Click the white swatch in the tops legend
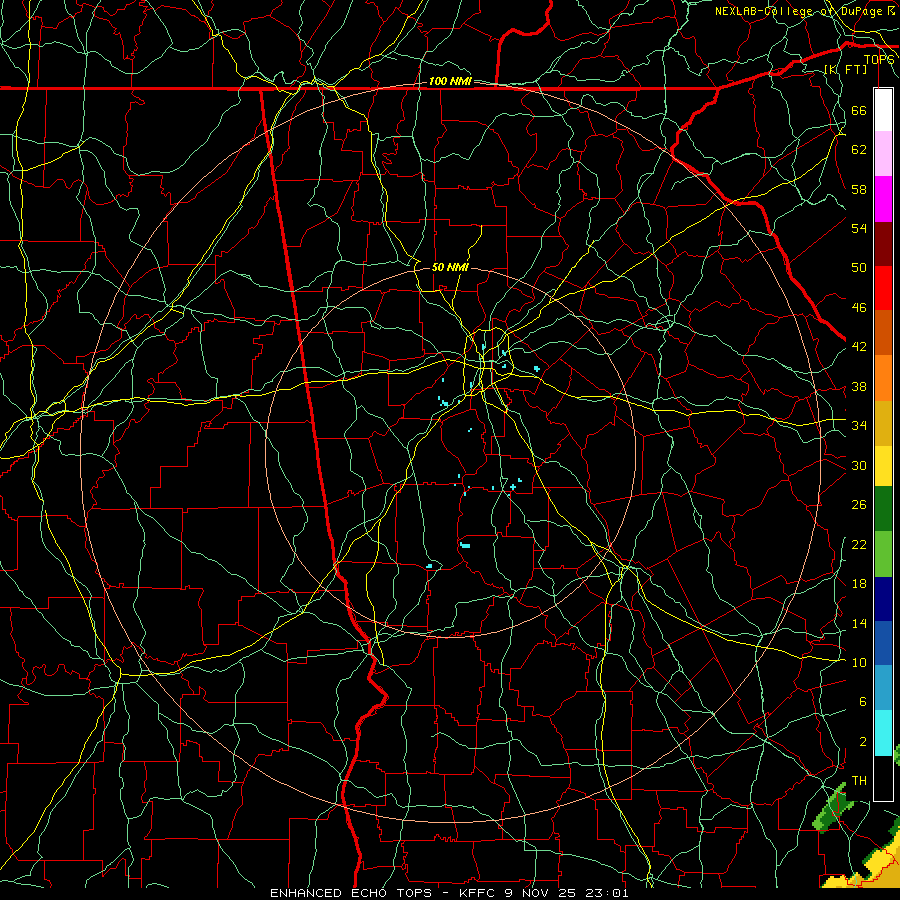900x900 pixels. [x=883, y=110]
